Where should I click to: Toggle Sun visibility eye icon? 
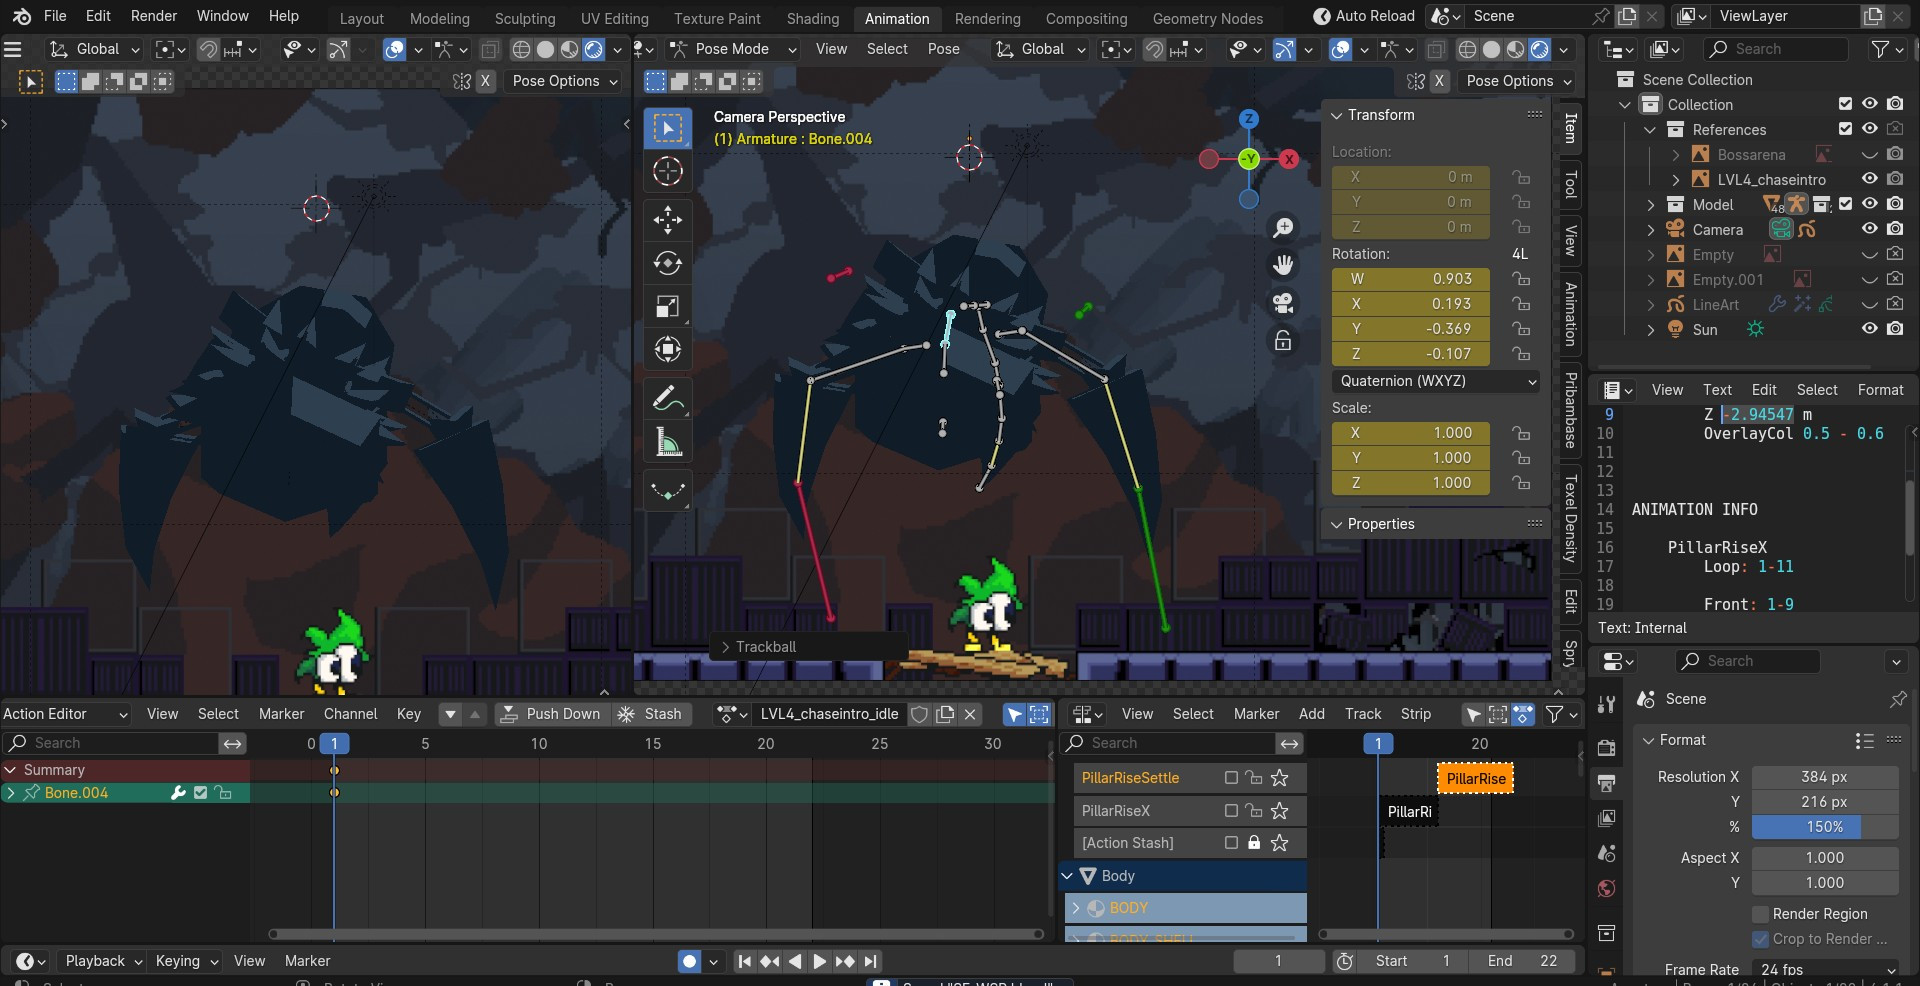tap(1869, 329)
